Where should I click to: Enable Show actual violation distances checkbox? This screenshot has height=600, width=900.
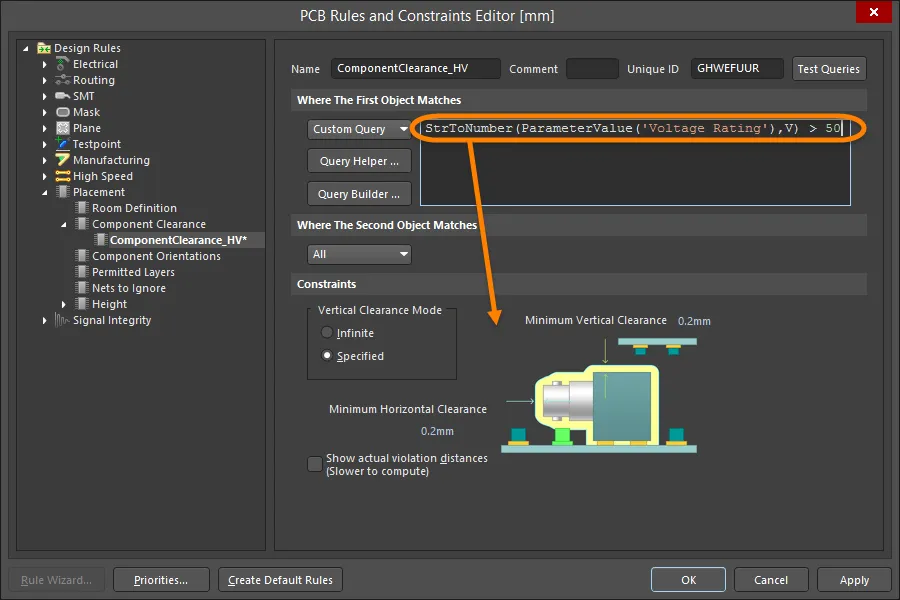point(316,463)
